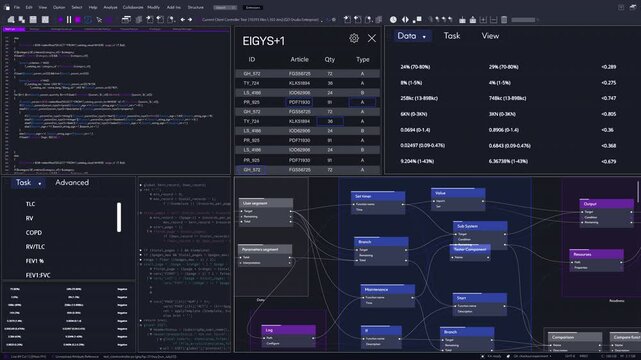
Task: Click the value 6.36738% (1-43%)
Action: 508,161
